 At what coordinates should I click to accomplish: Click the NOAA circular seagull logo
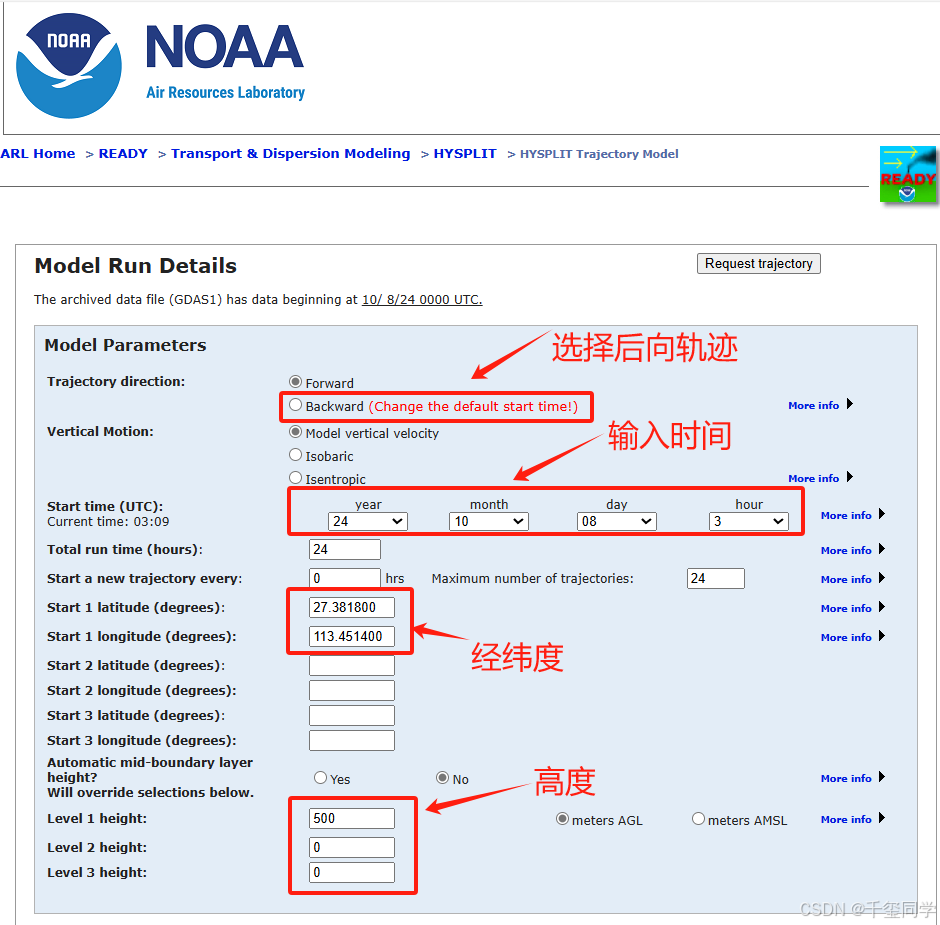pos(67,63)
